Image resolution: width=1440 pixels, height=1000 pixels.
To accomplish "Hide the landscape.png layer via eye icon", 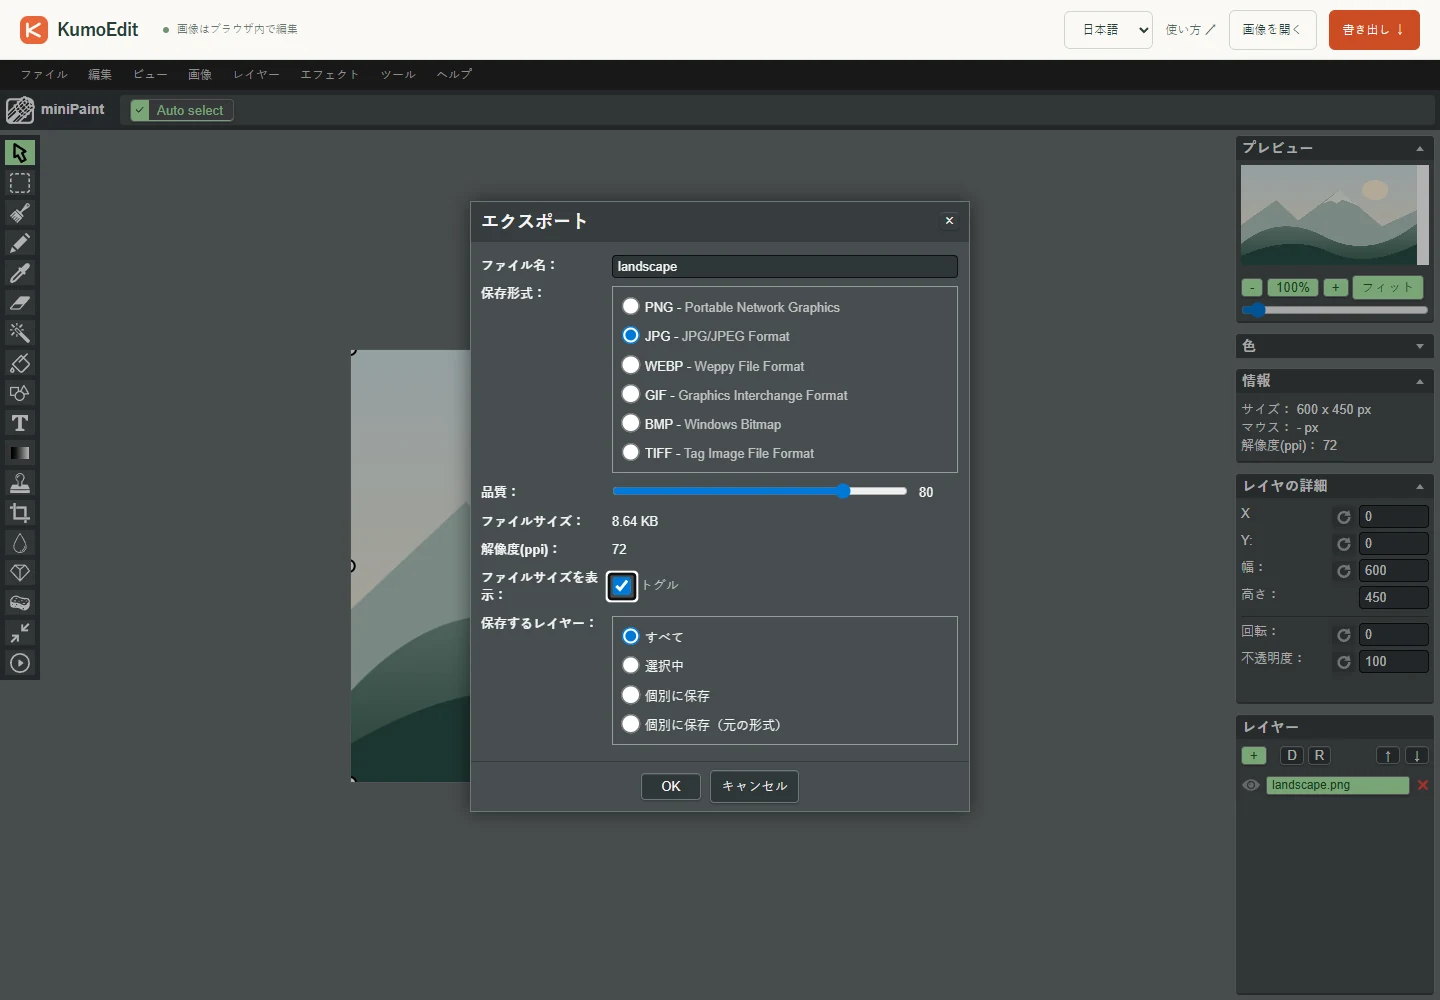I will coord(1251,785).
